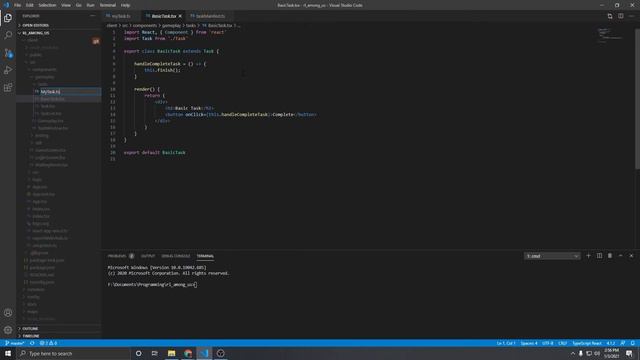Click the editor minimap
The width and height of the screenshot is (640, 360).
(x=611, y=35)
